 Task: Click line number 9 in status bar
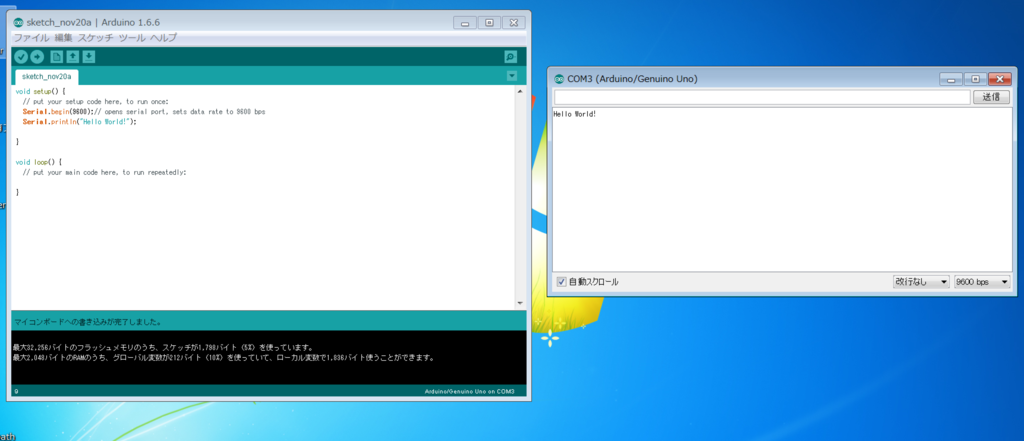(x=16, y=391)
